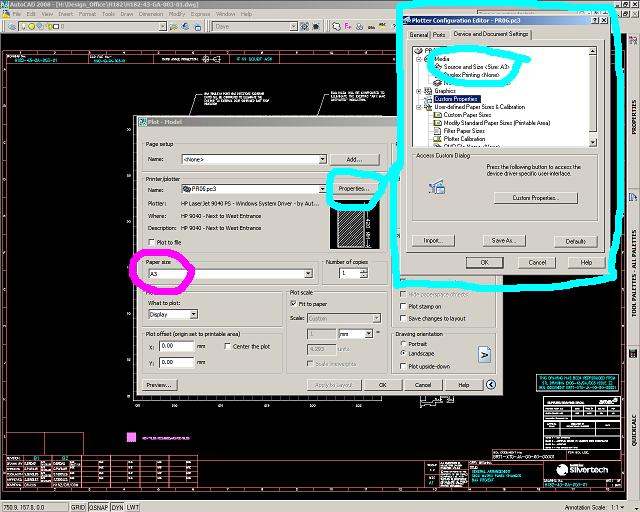Open the Page setup Name dropdown
Image resolution: width=640 pixels, height=512 pixels.
tap(322, 159)
